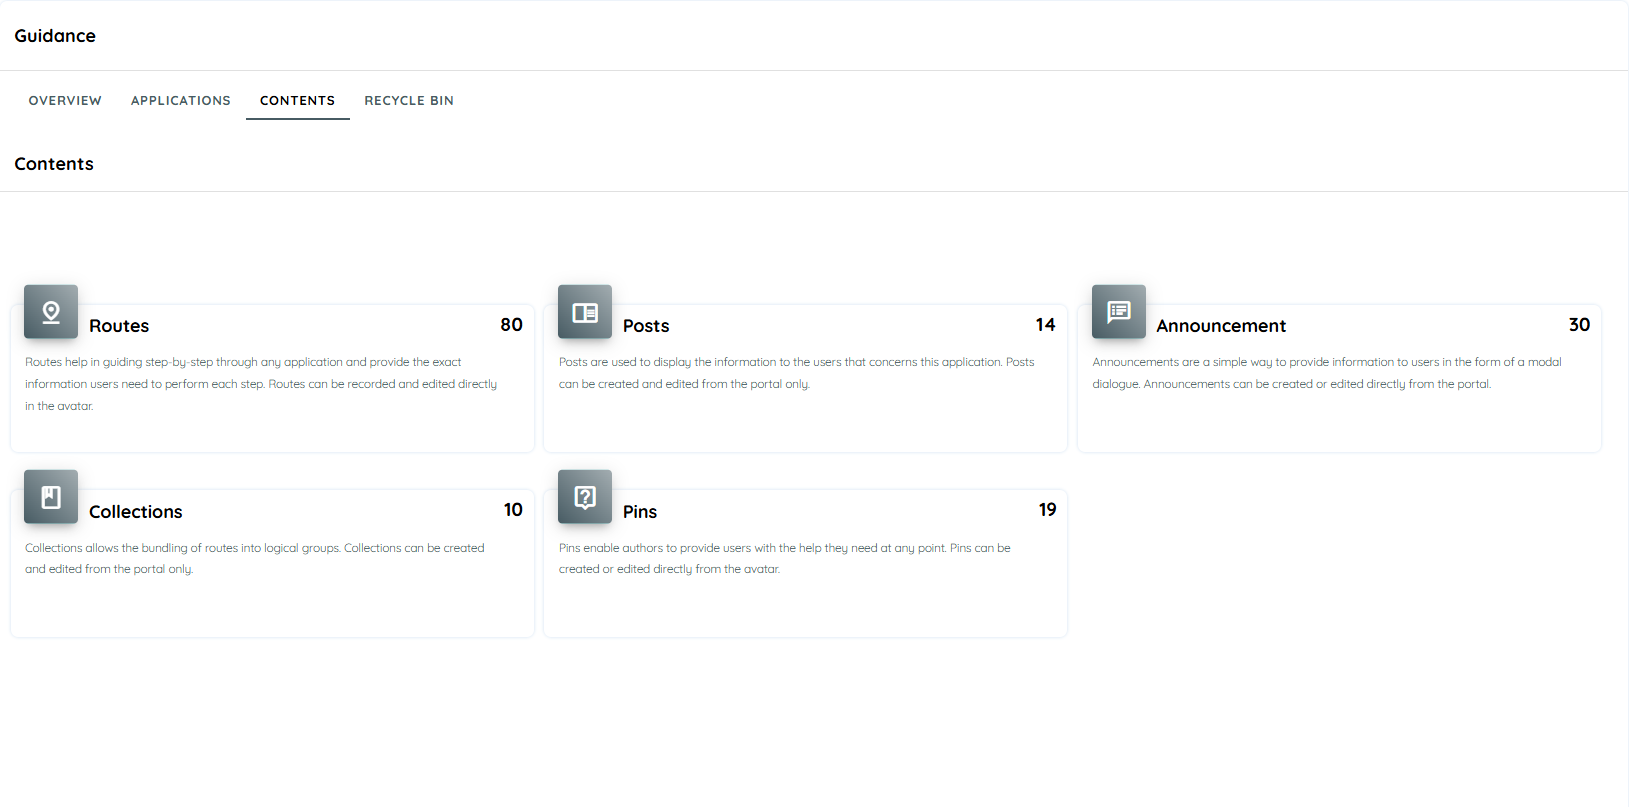Open the Collections card title
The height and width of the screenshot is (807, 1629).
pyautogui.click(x=136, y=512)
